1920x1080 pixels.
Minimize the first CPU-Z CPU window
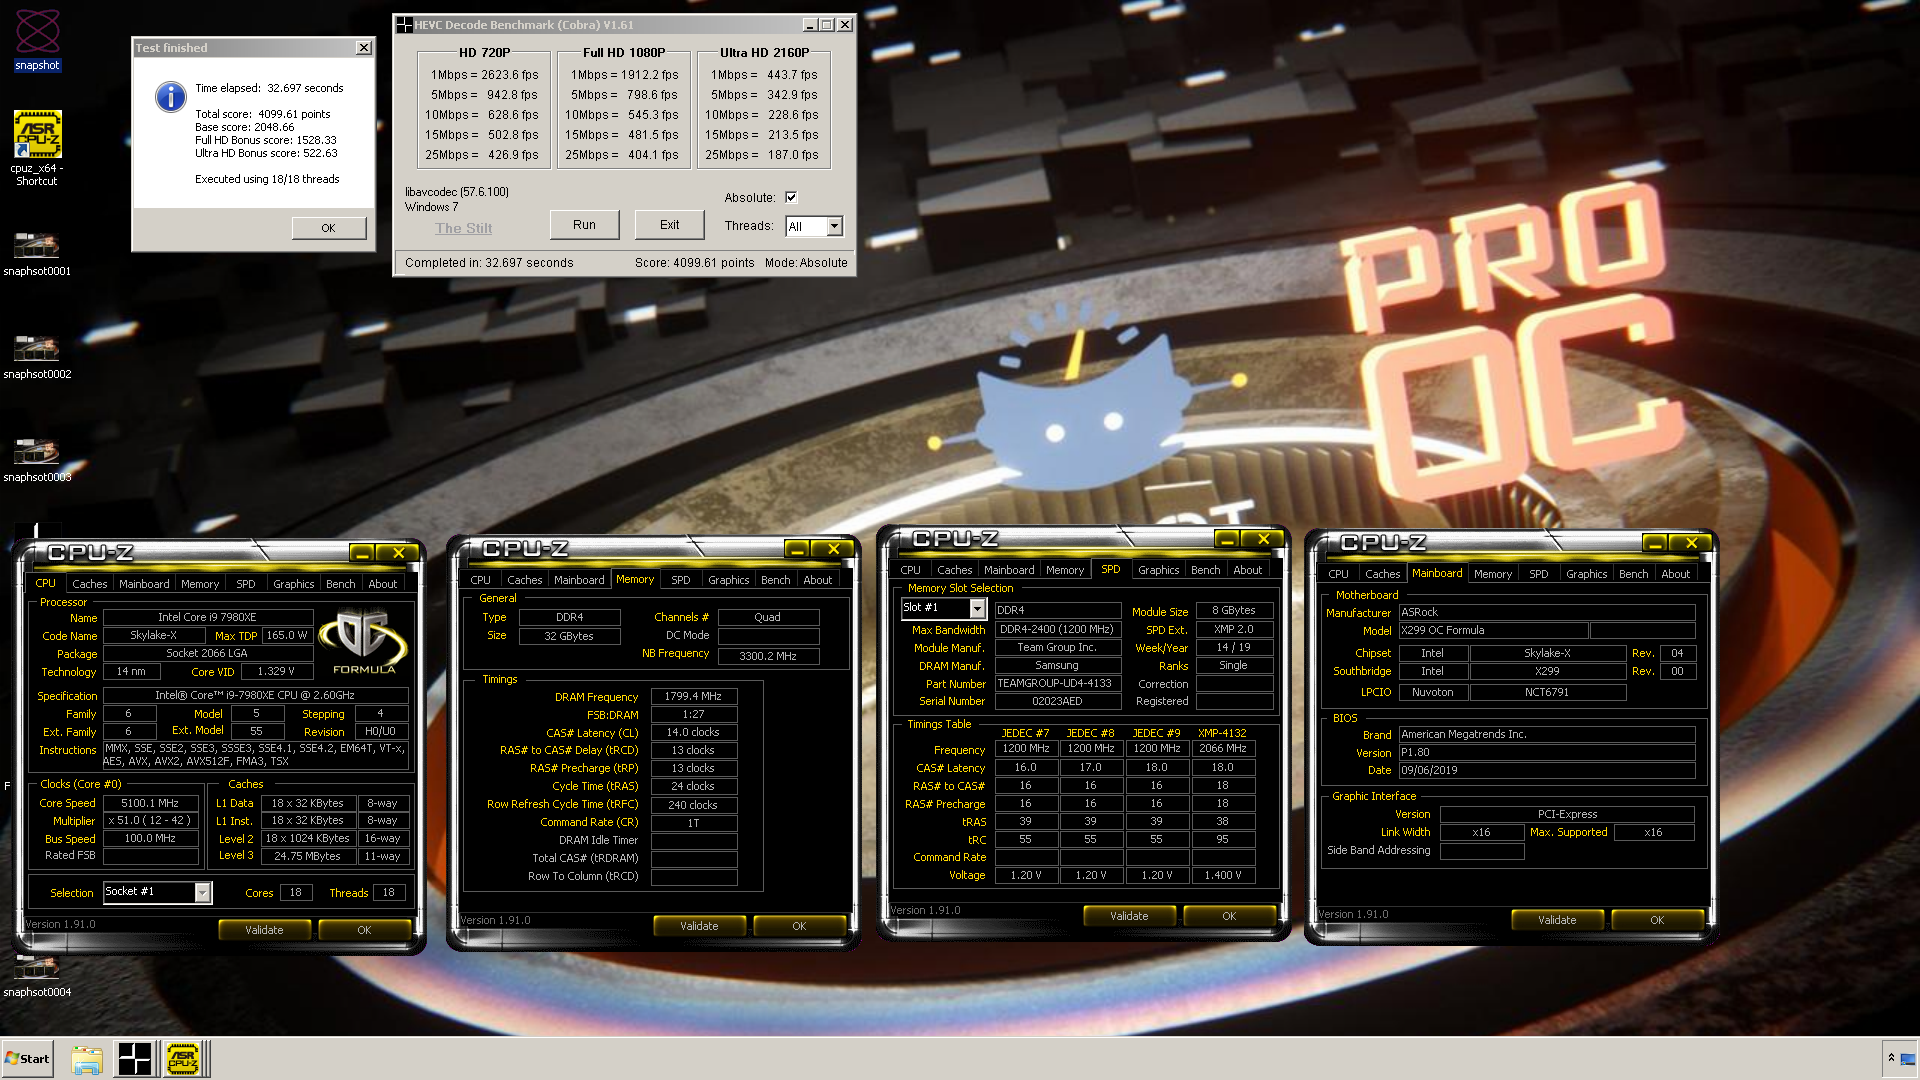[x=362, y=553]
